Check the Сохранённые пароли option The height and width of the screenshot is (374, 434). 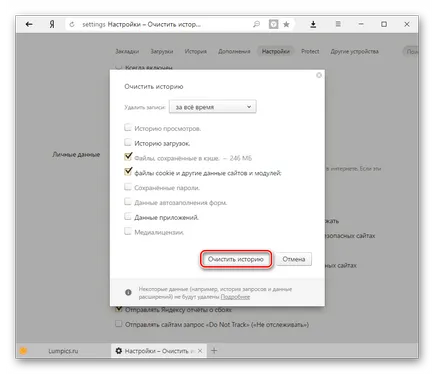pos(128,187)
